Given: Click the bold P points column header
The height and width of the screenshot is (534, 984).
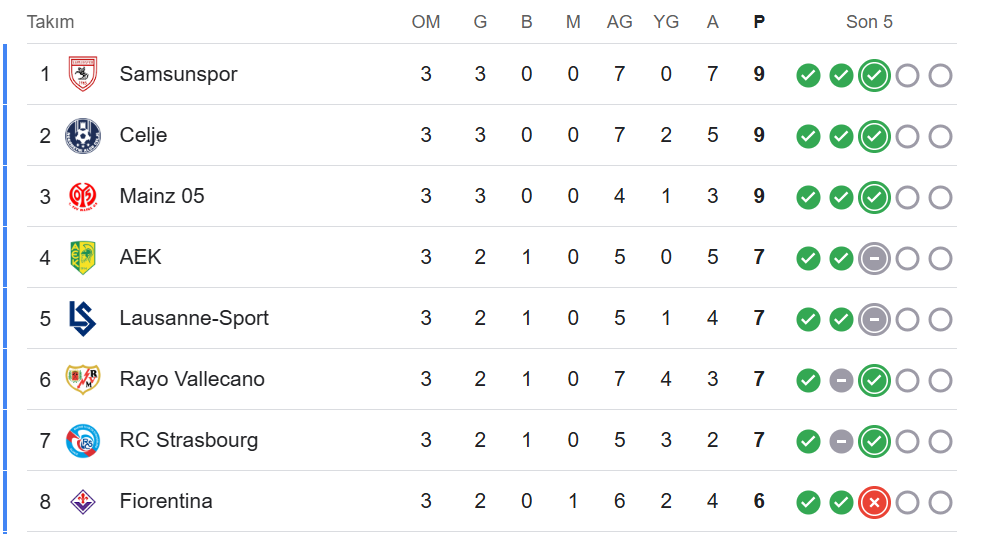Looking at the screenshot, I should pyautogui.click(x=759, y=22).
